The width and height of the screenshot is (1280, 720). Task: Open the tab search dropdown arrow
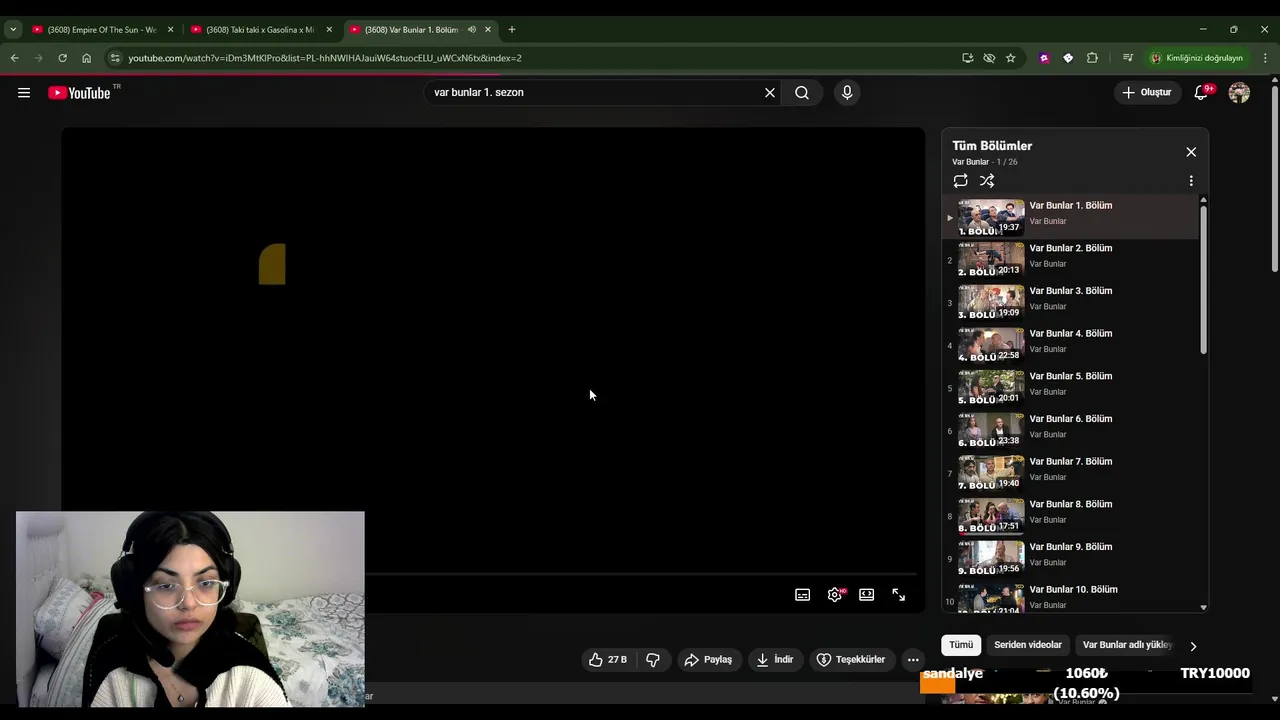(13, 30)
